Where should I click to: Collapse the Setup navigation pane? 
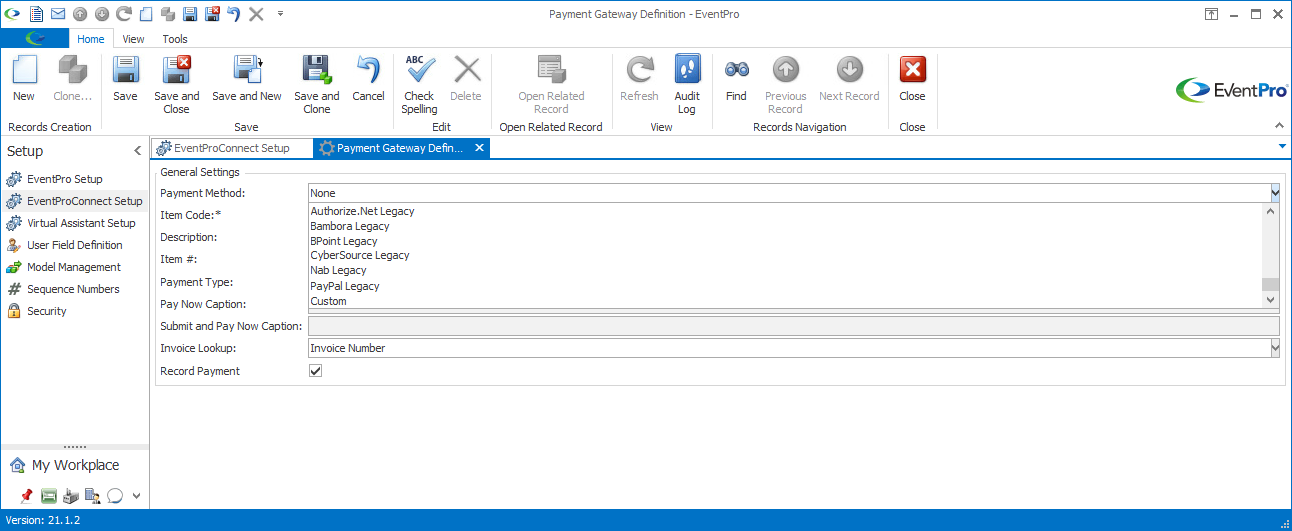click(x=138, y=151)
